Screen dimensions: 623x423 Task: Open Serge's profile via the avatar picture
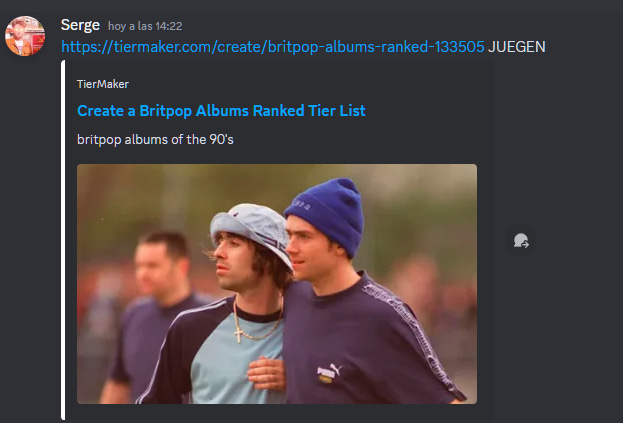click(25, 36)
